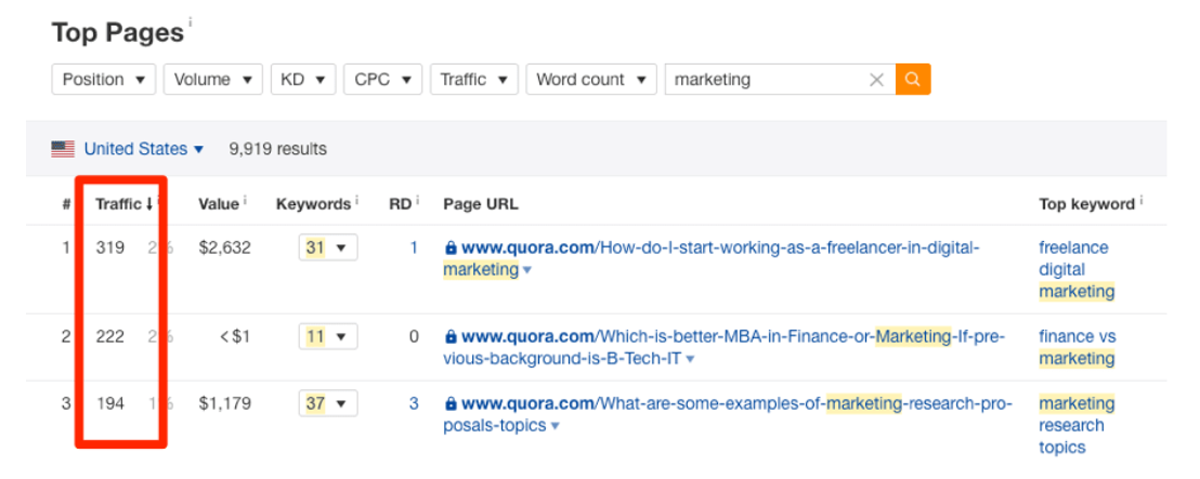This screenshot has height=479, width=1200.
Task: Click the orange search magnifier button
Action: pyautogui.click(x=913, y=80)
